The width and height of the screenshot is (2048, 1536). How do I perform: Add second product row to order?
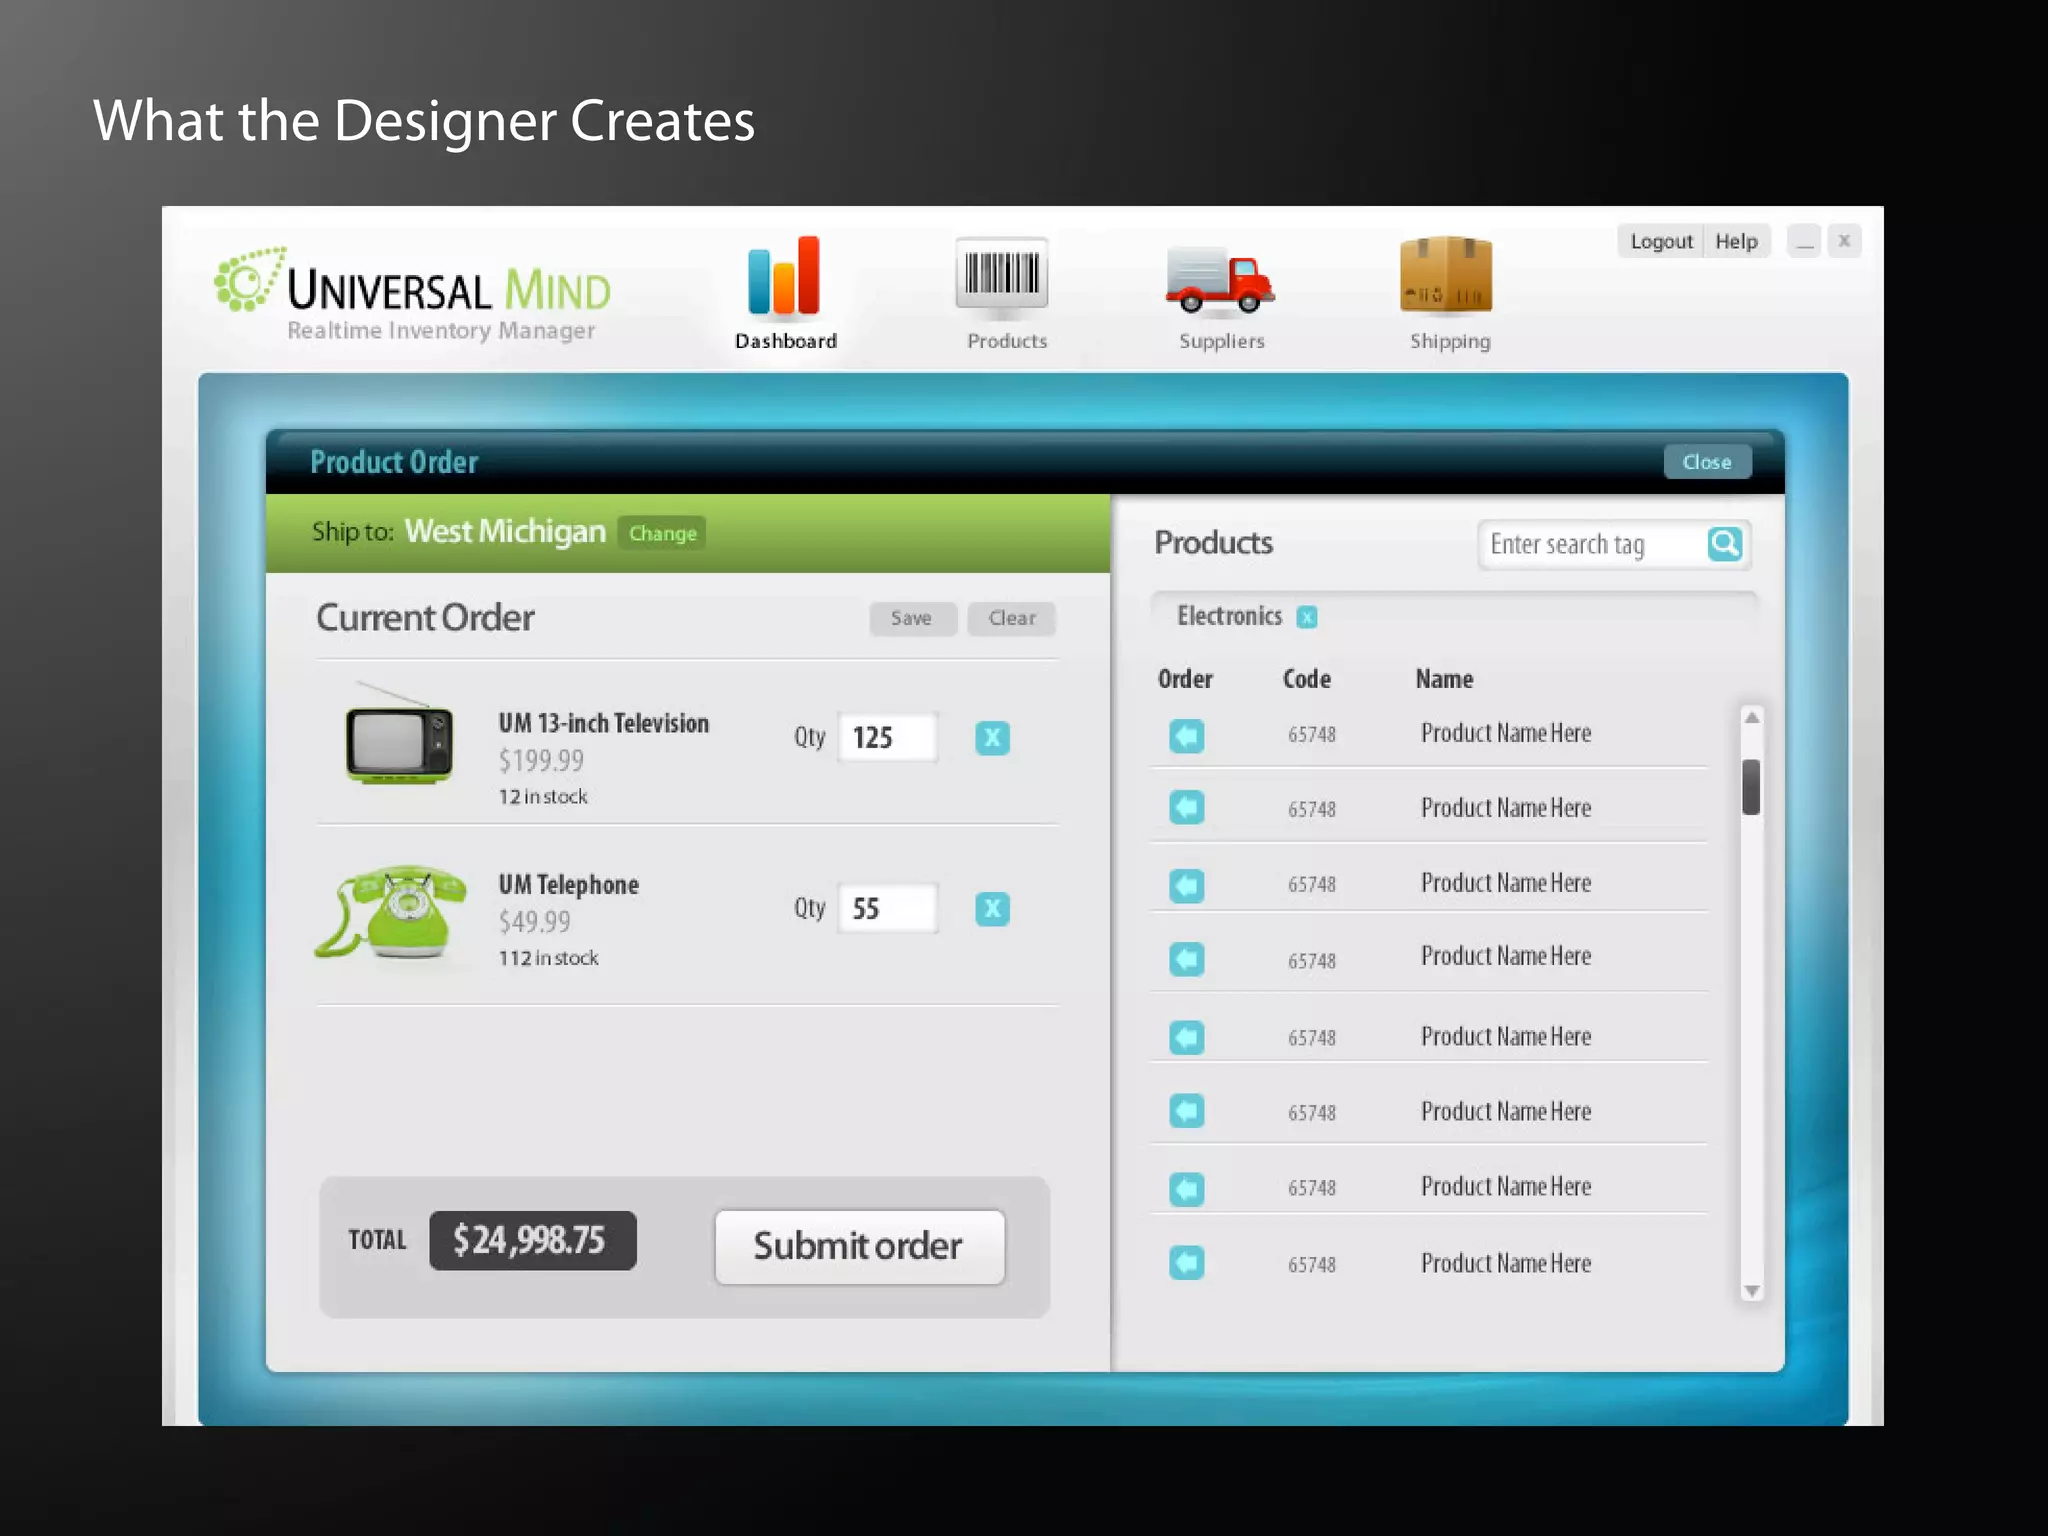tap(1186, 807)
